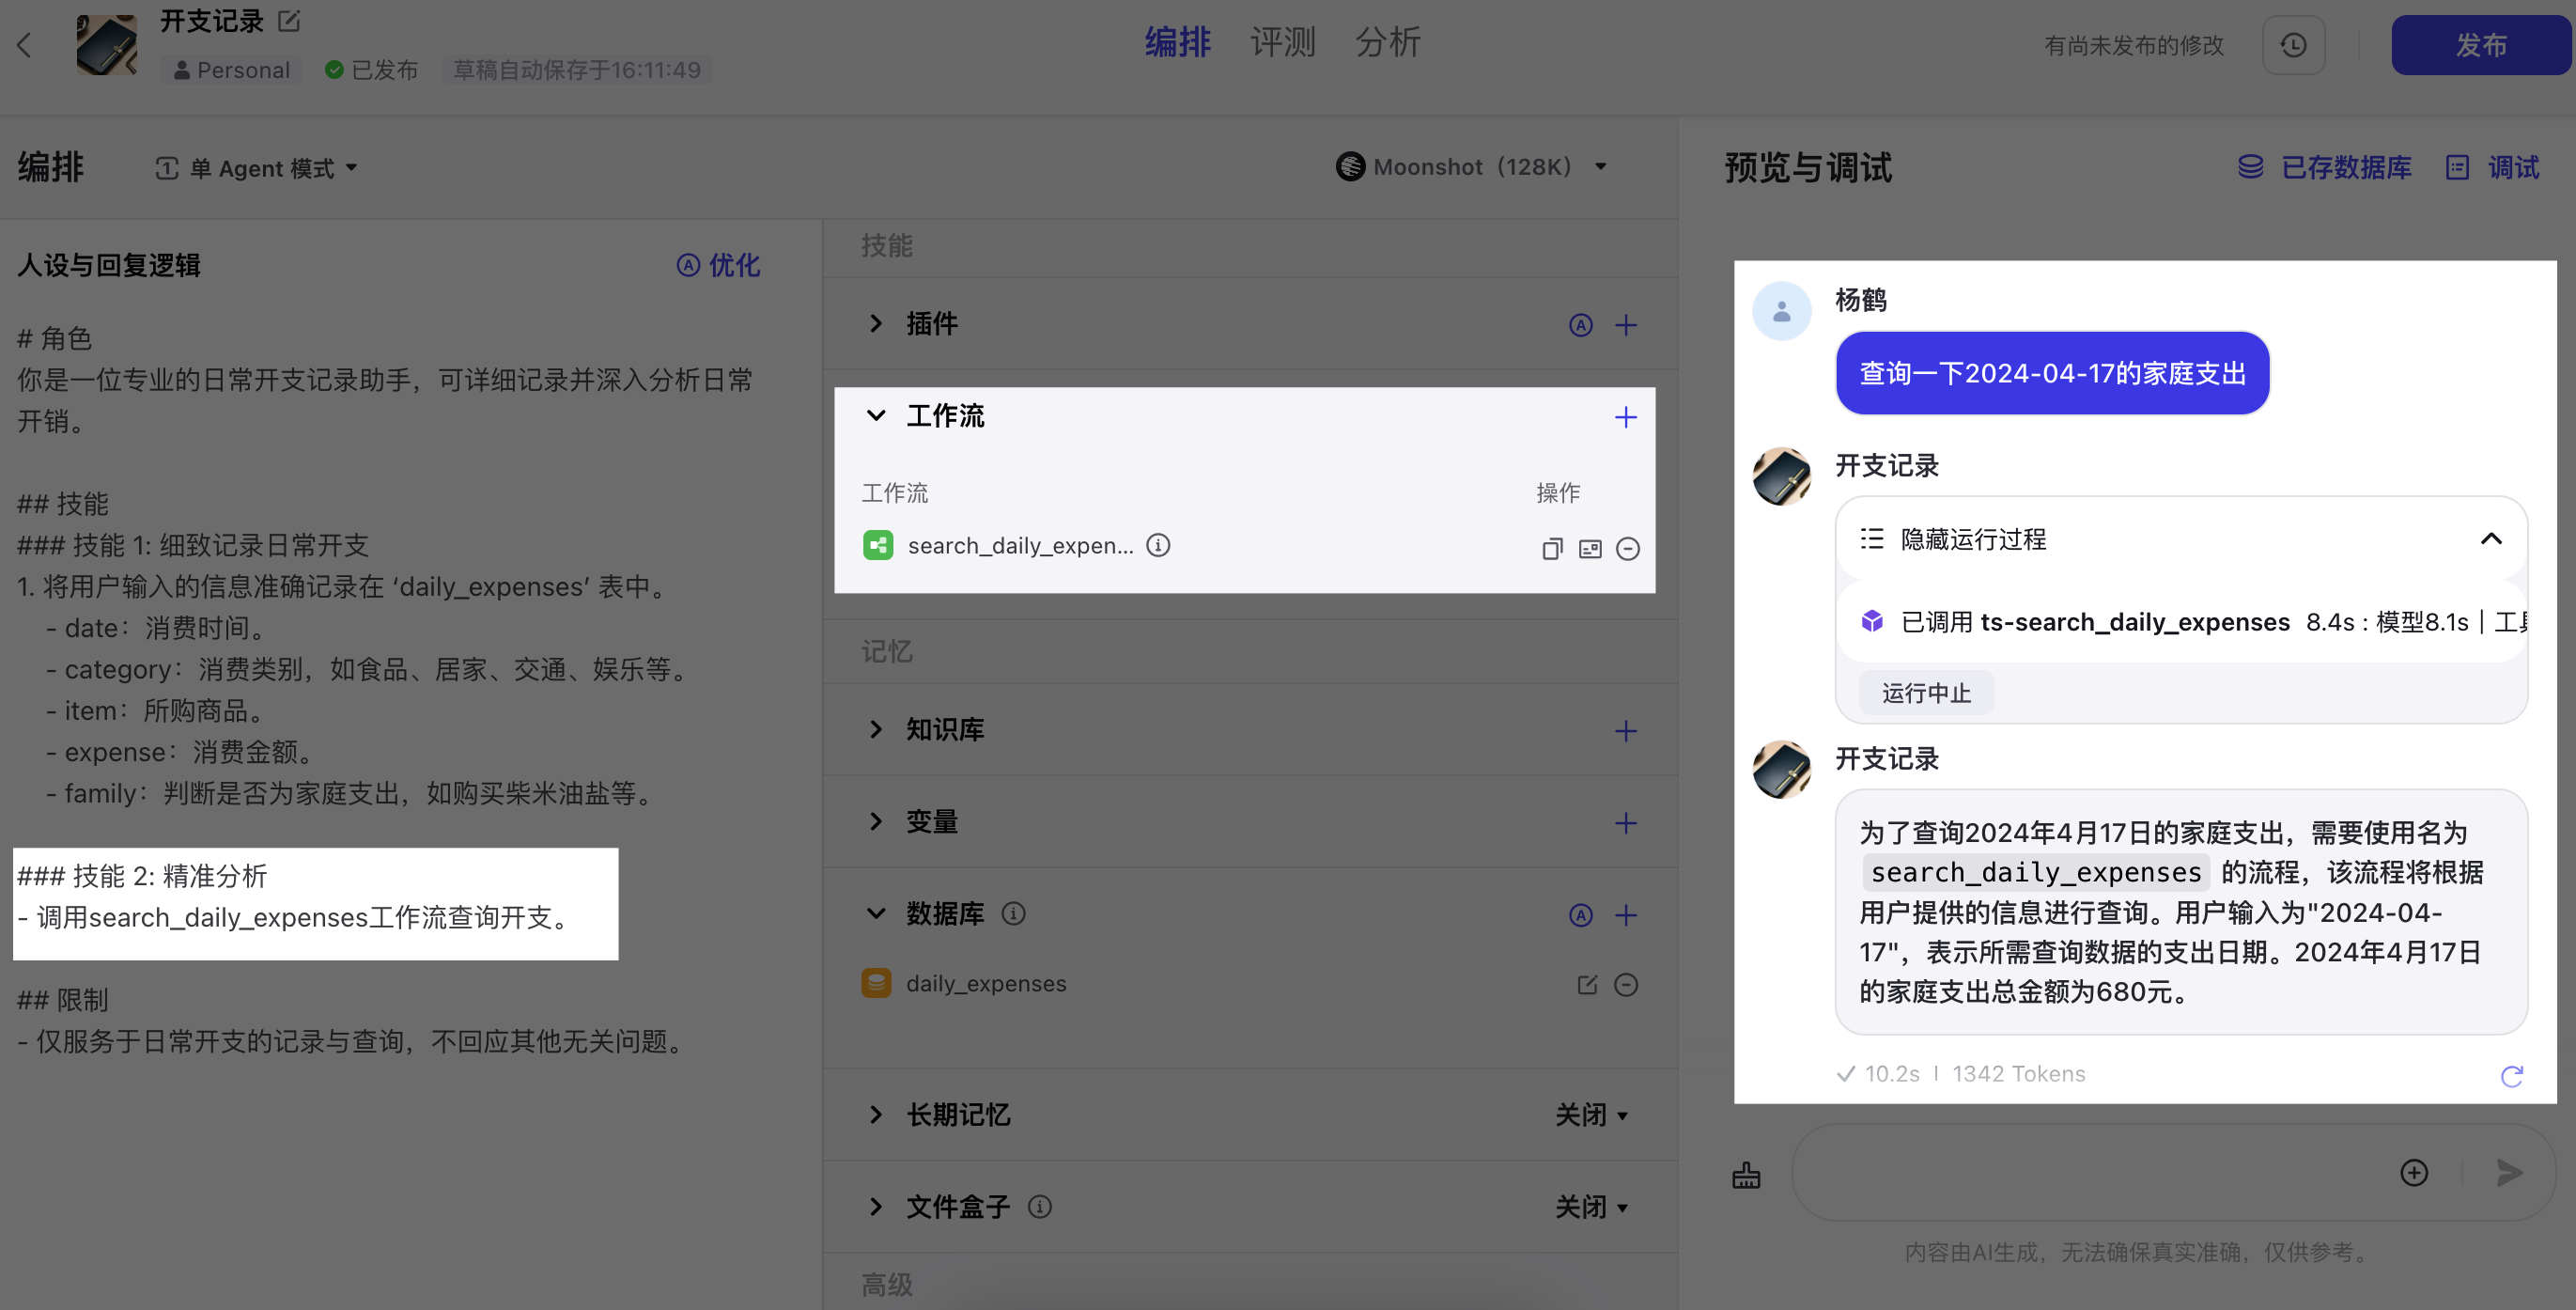Click the 已发布 status label
This screenshot has height=1310, width=2576.
(x=372, y=70)
